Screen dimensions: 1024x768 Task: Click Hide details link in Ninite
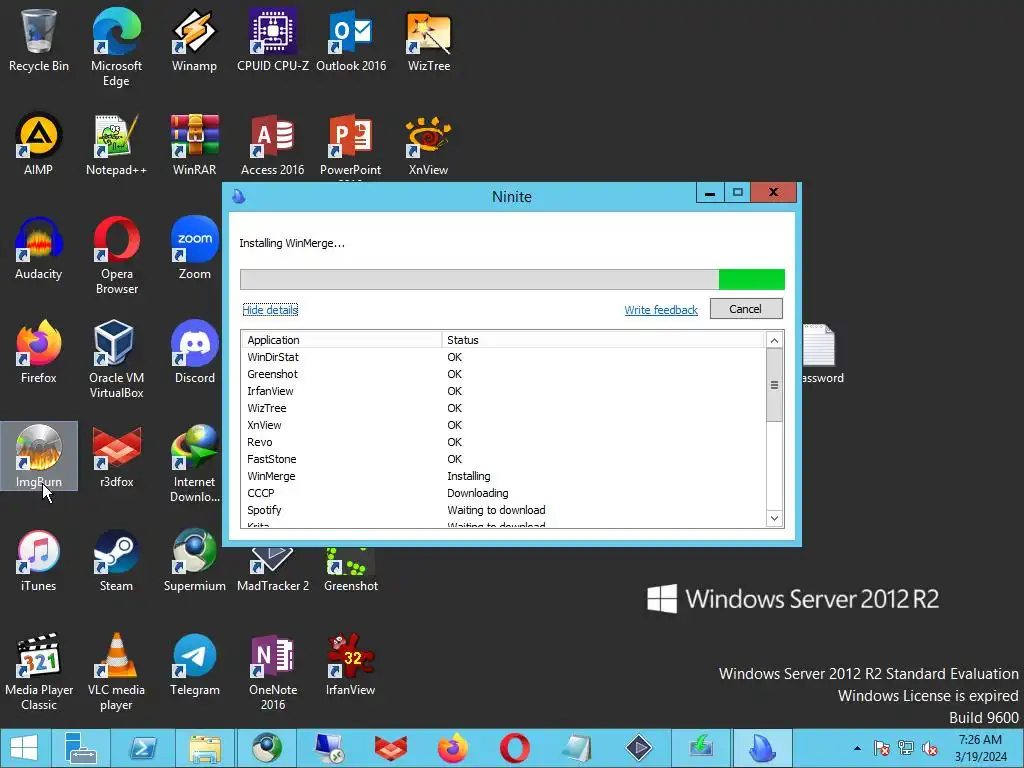coord(270,310)
